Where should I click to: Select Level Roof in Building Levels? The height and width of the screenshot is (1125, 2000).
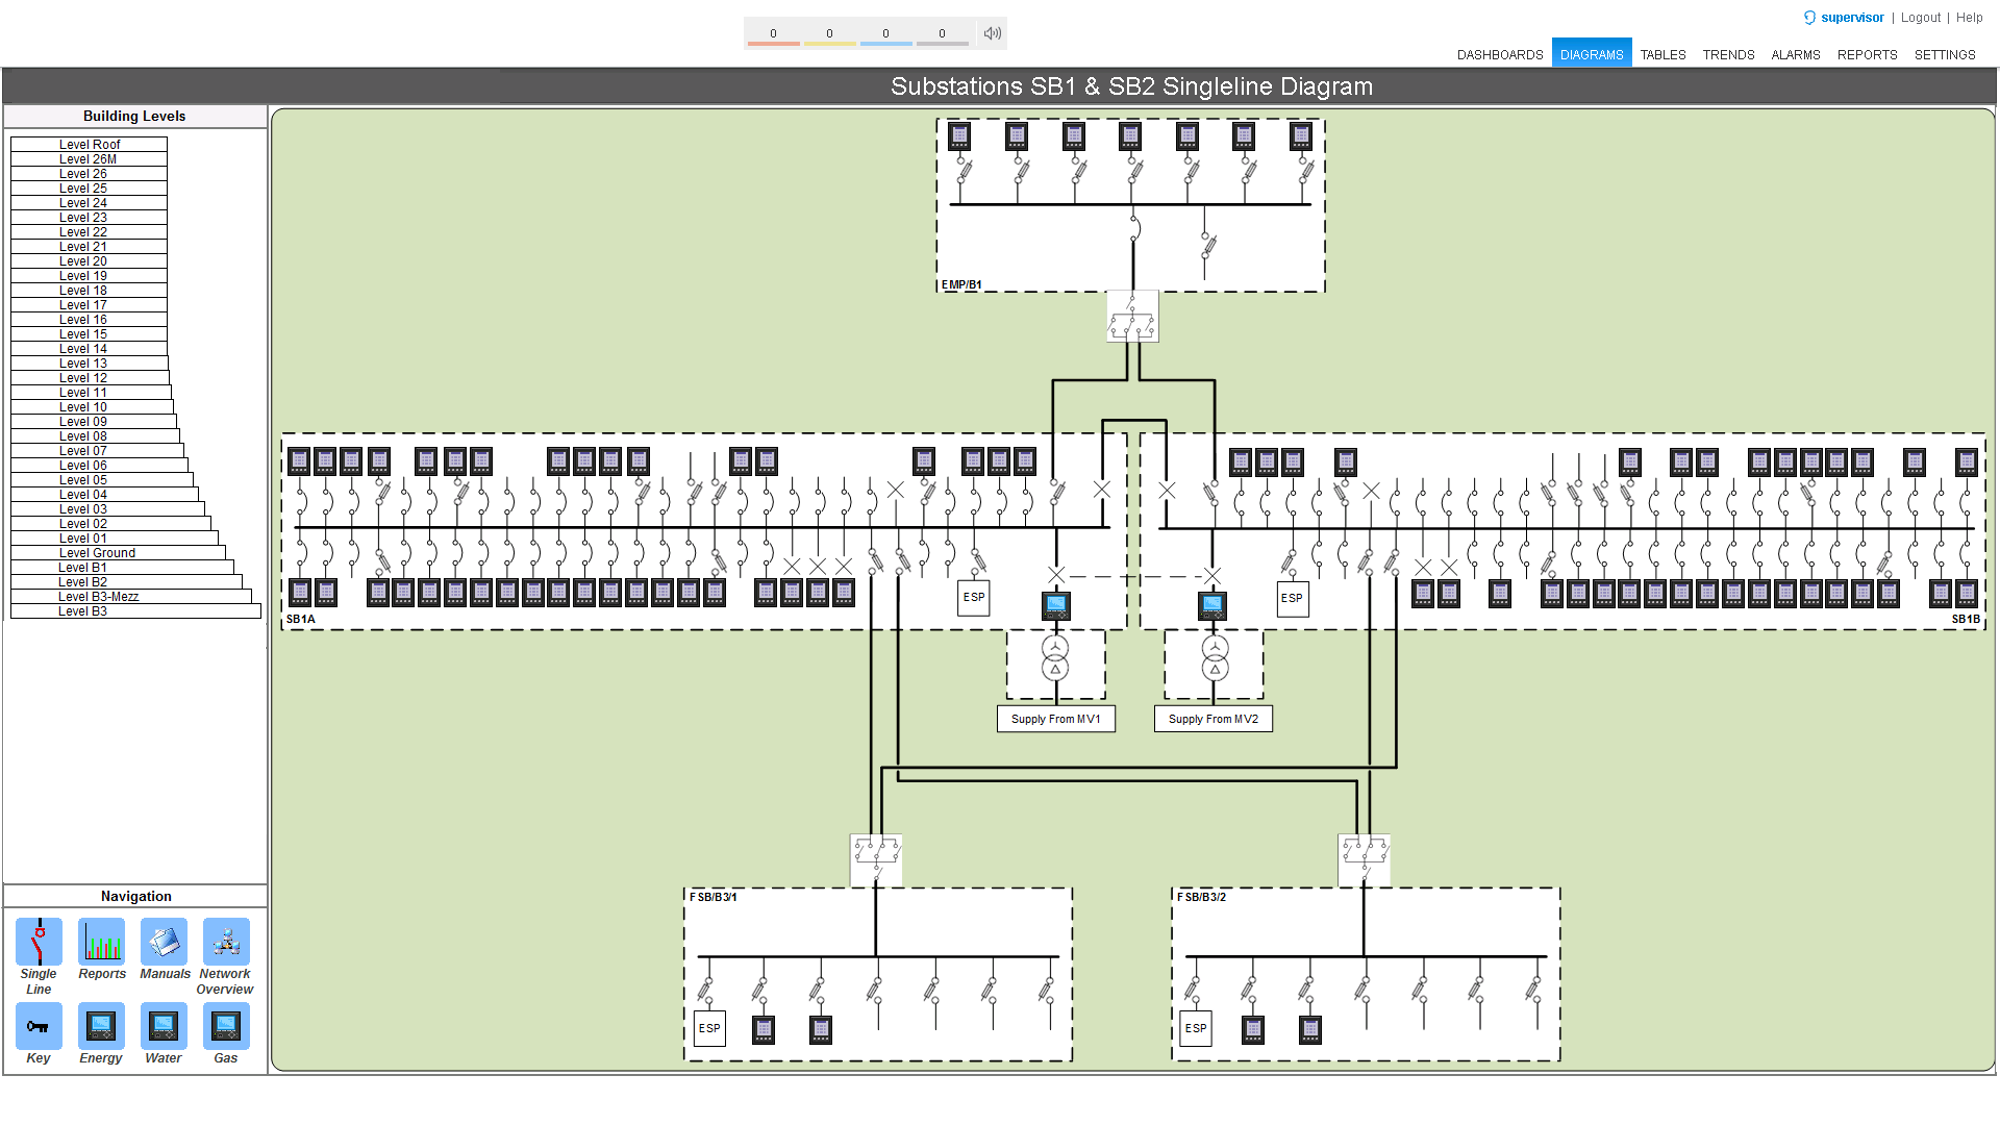point(89,145)
